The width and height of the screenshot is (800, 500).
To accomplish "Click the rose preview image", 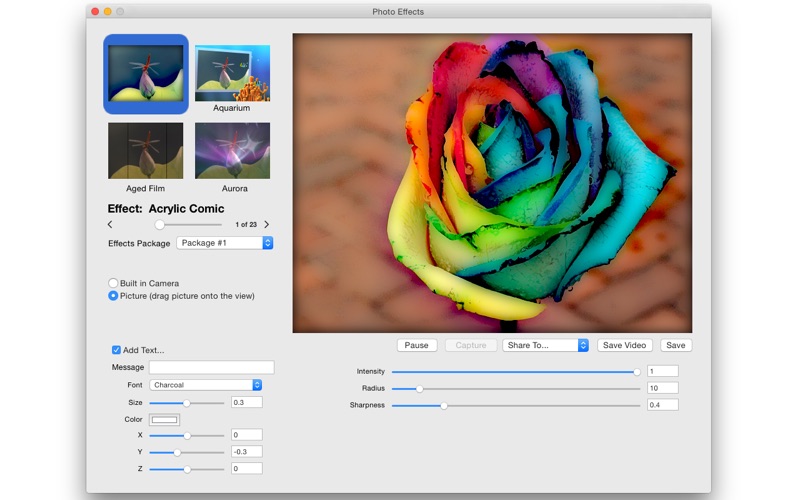I will [492, 183].
